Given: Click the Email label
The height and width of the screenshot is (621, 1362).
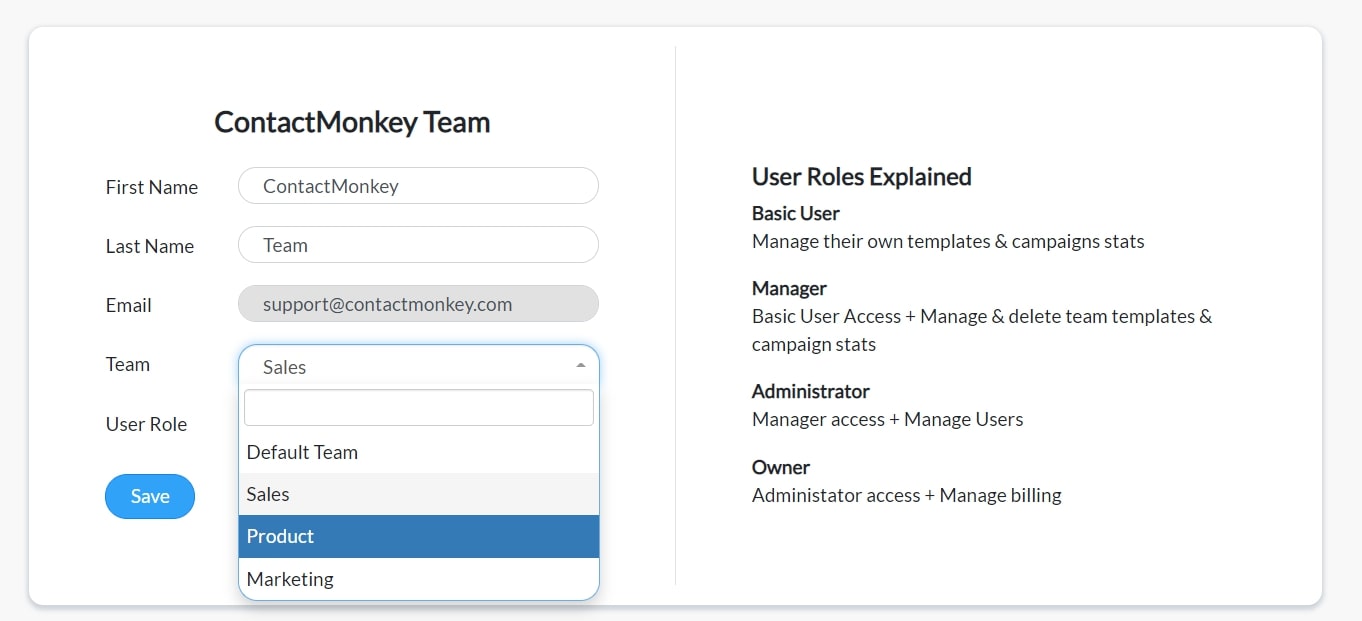Looking at the screenshot, I should coord(129,305).
